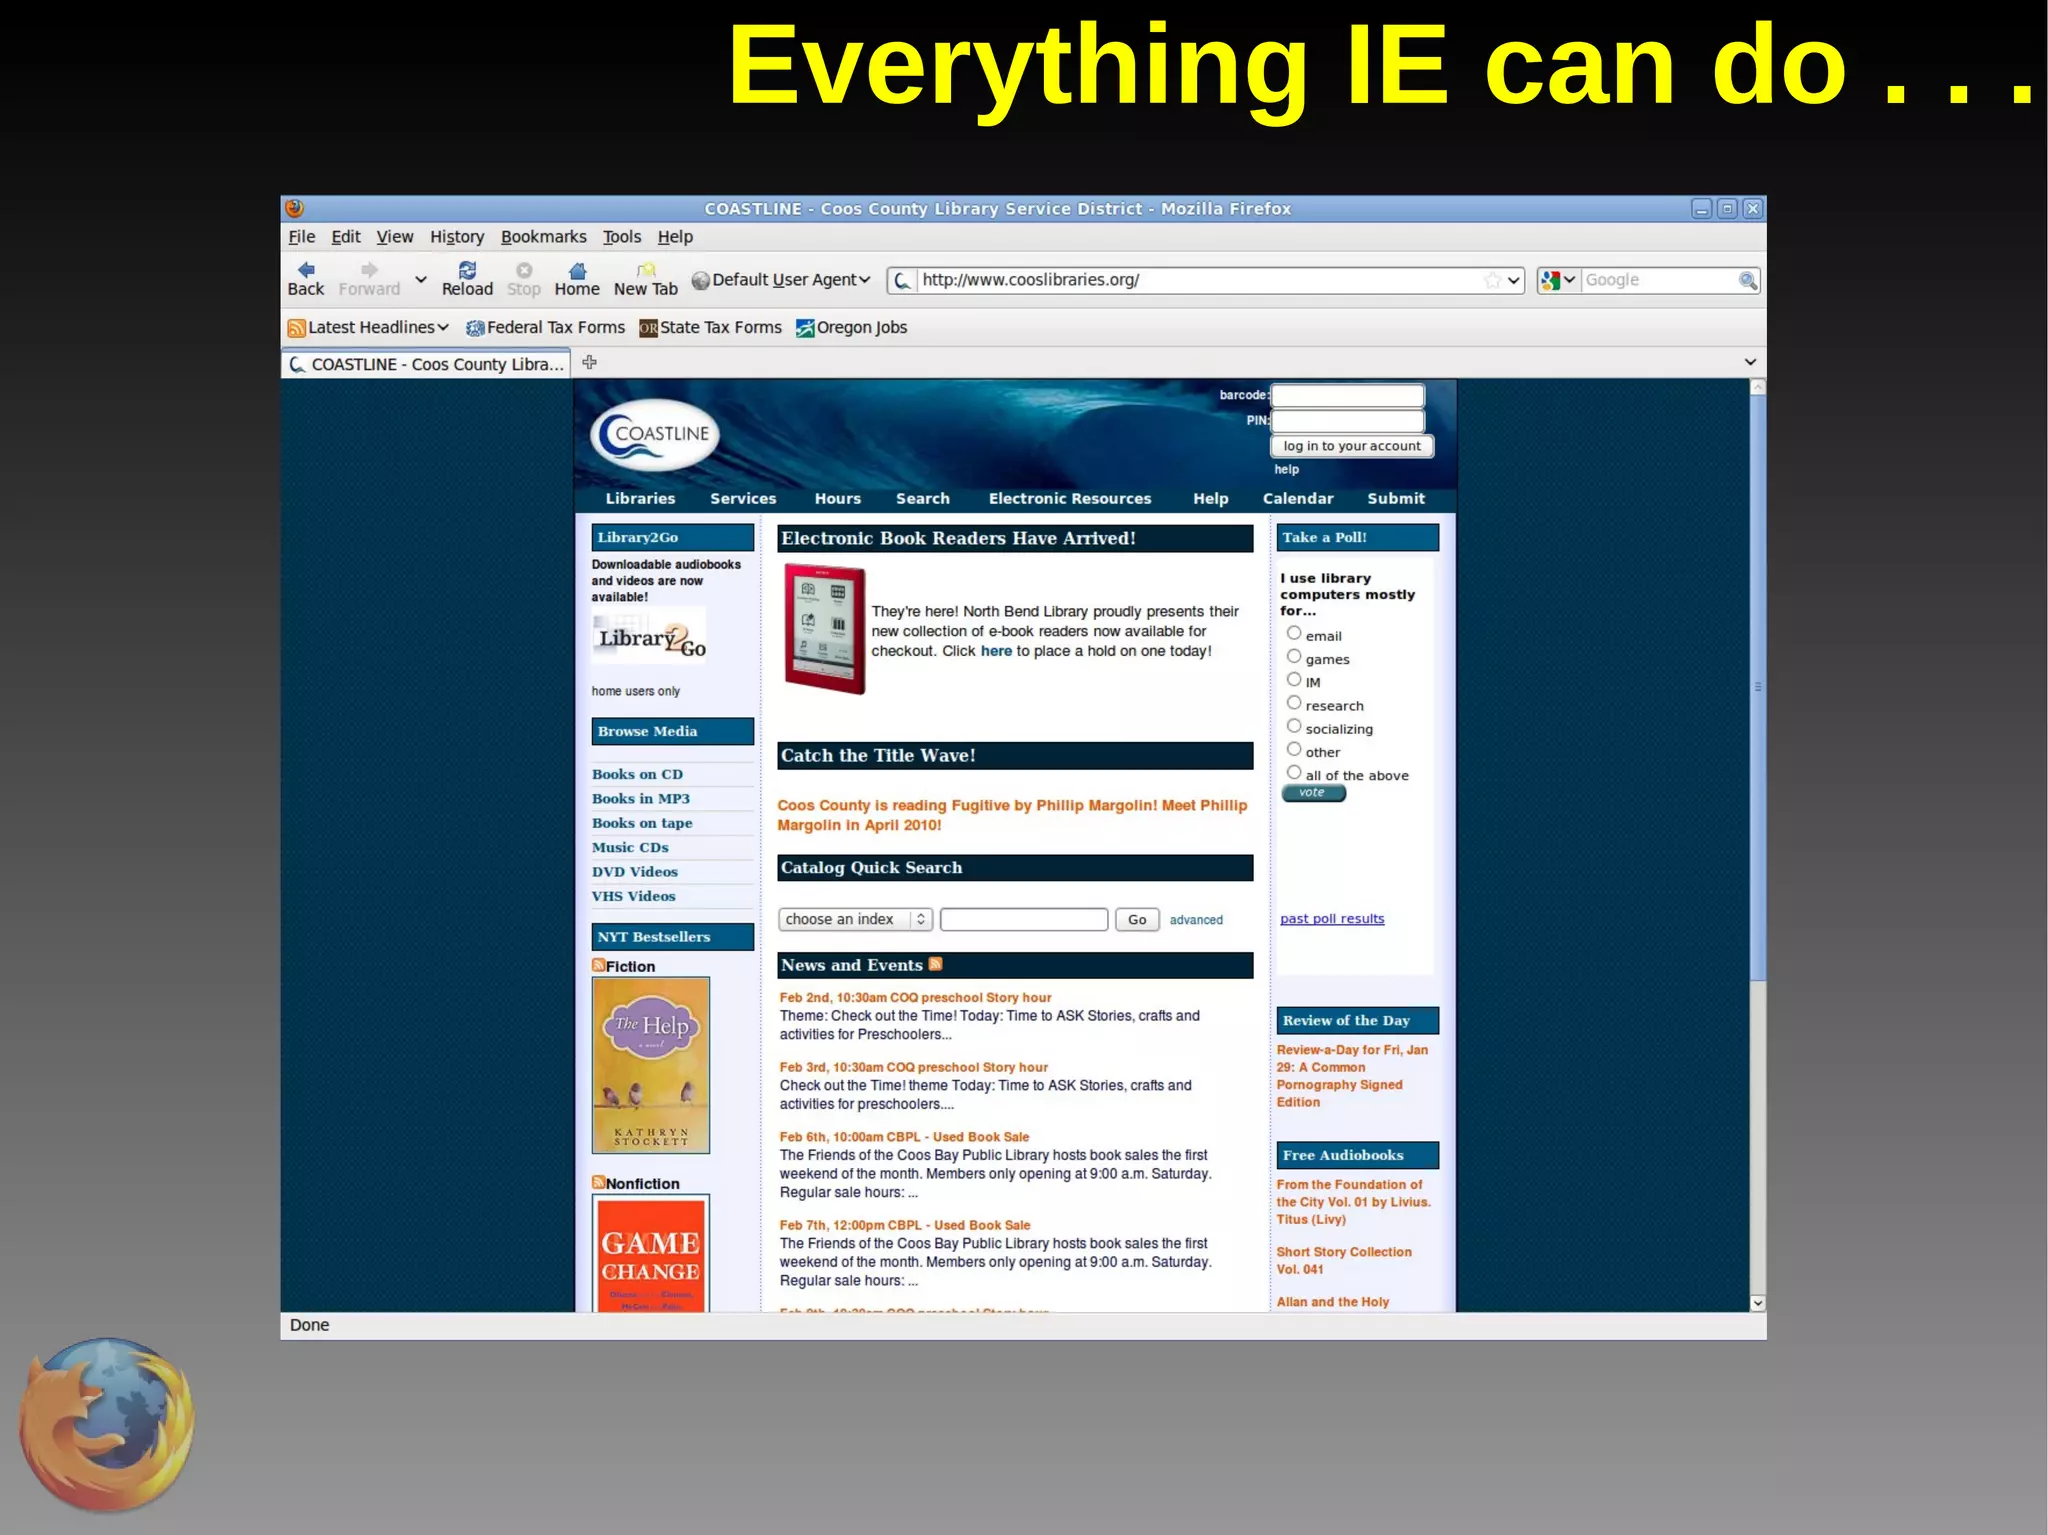Expand the Latest Headlines bookmark folder
2048x1535 pixels.
point(368,328)
